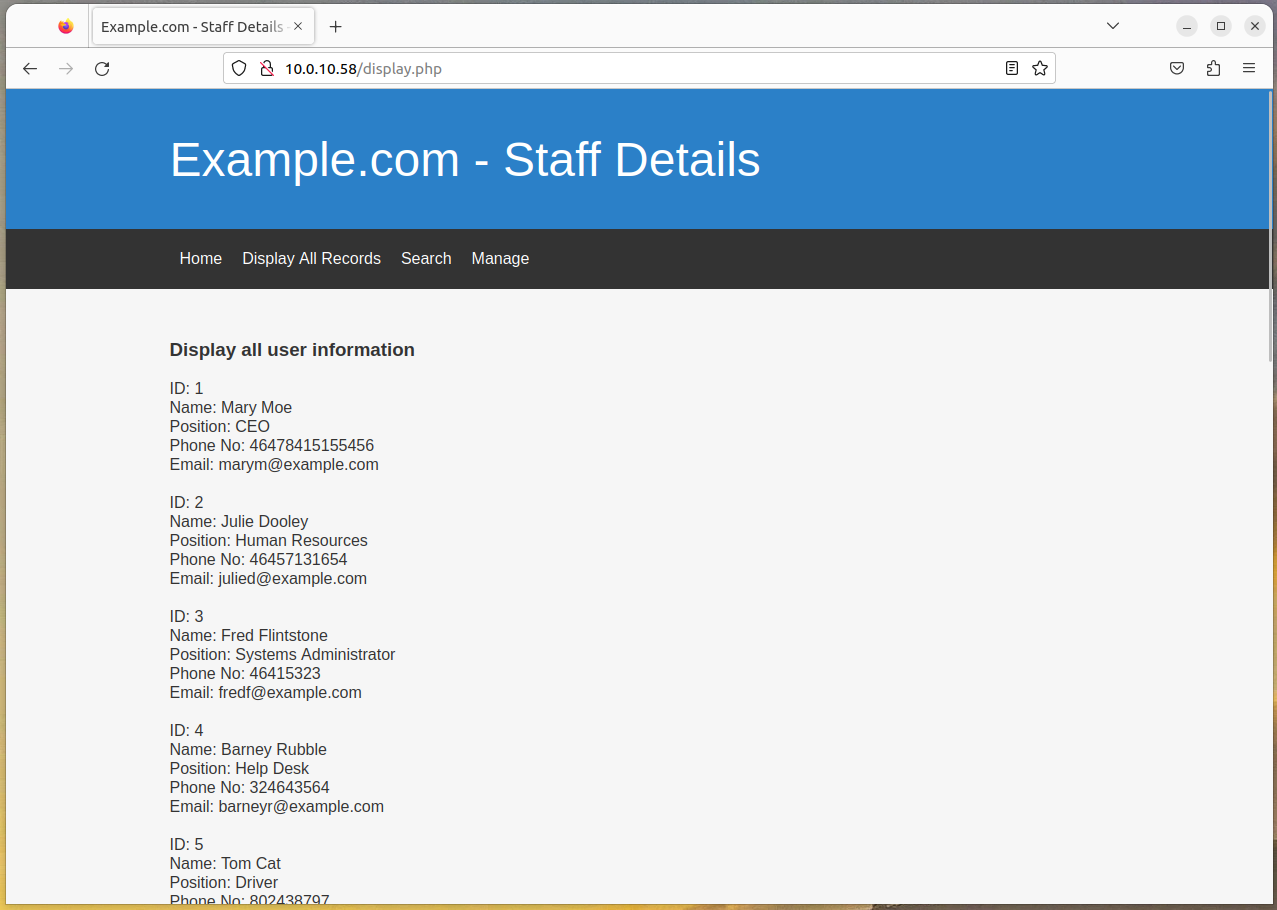Reload the current page

[x=102, y=69]
